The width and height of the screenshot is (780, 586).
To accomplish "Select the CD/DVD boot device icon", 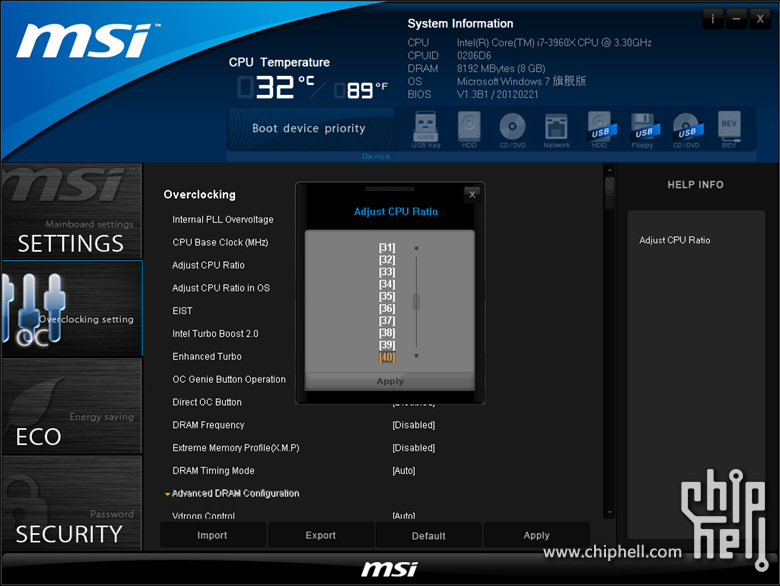I will (512, 129).
